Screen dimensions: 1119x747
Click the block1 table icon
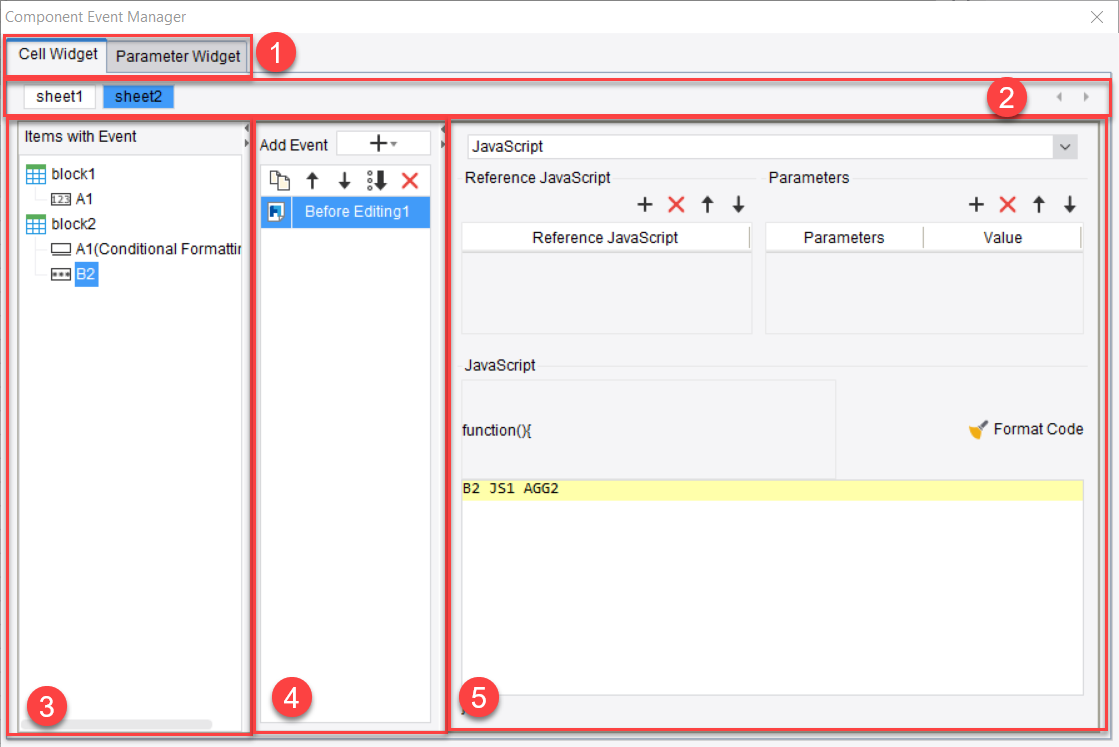tap(36, 175)
